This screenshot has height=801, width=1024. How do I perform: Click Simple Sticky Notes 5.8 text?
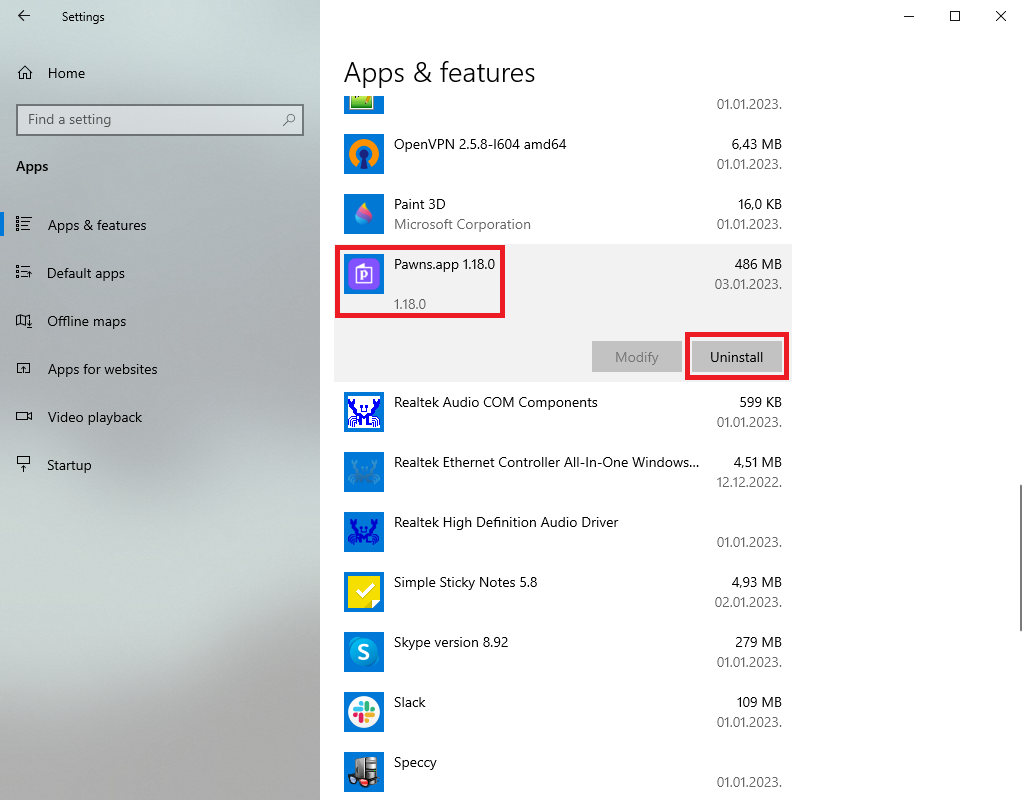(466, 582)
